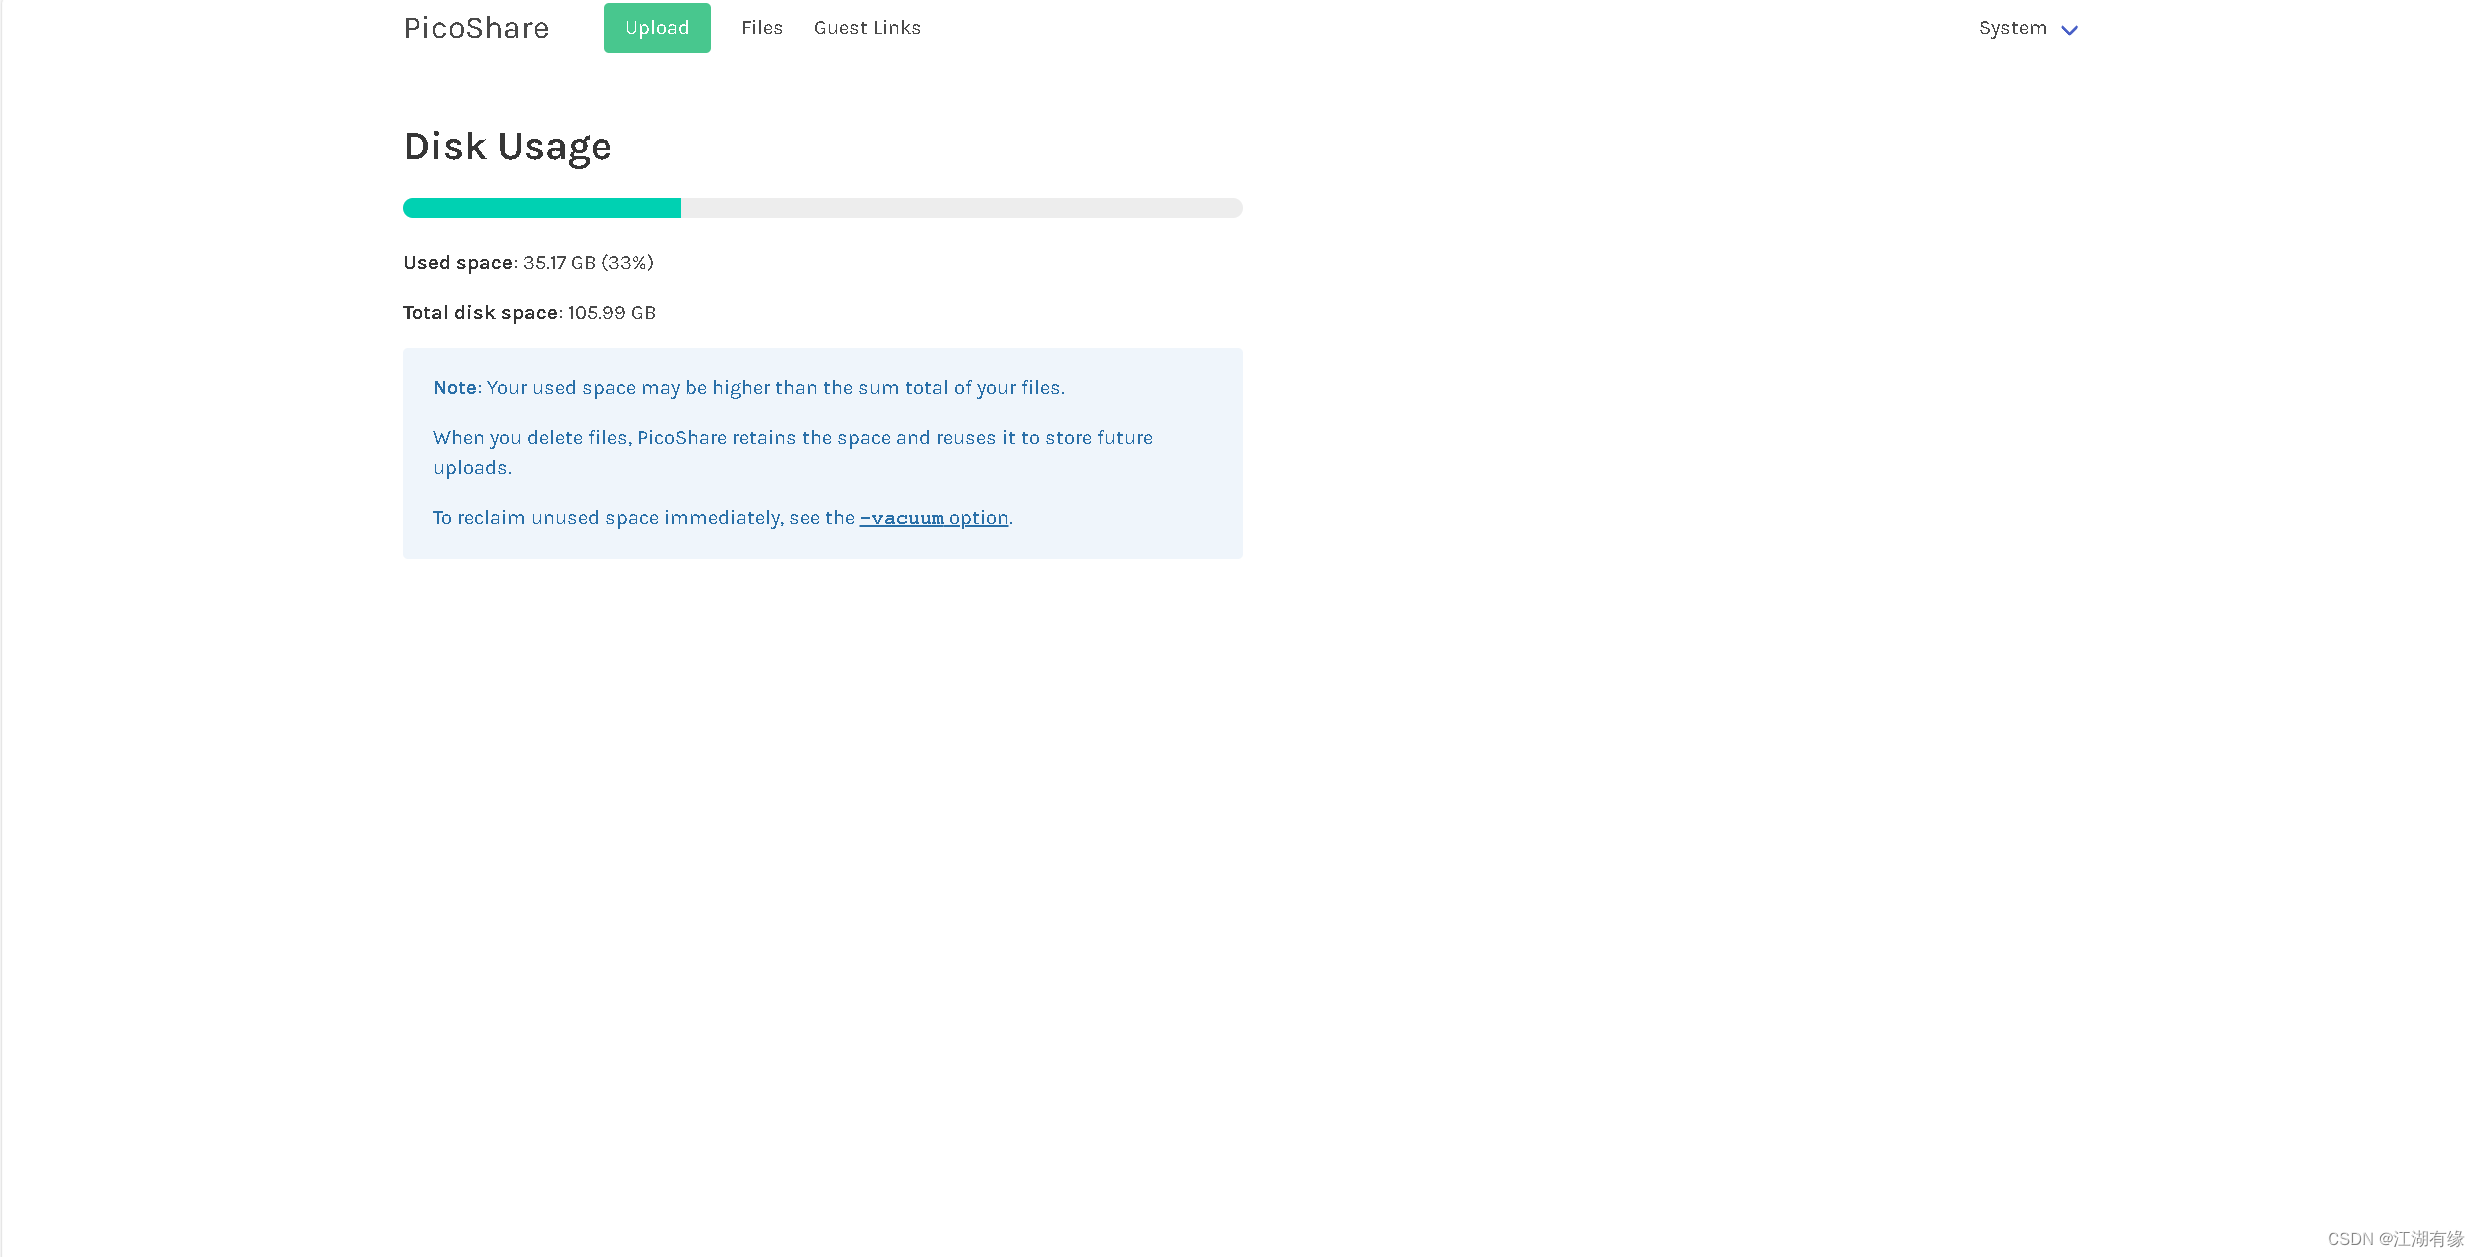Go to Guest Links
The height and width of the screenshot is (1257, 2480).
[x=867, y=28]
